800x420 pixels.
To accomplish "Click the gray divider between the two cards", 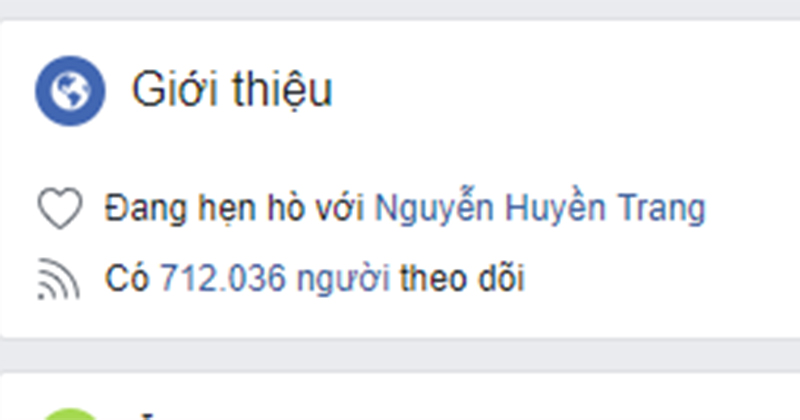I will [x=400, y=355].
